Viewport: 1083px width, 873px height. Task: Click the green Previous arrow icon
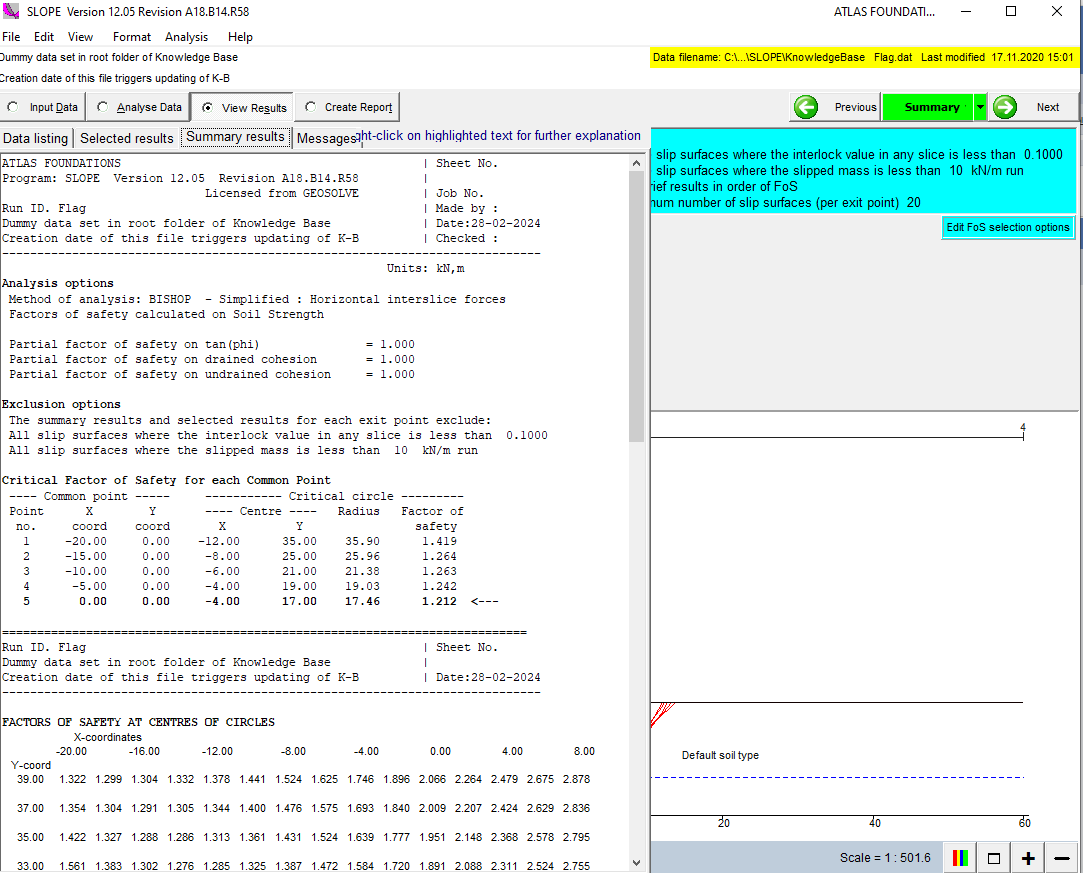tap(805, 107)
